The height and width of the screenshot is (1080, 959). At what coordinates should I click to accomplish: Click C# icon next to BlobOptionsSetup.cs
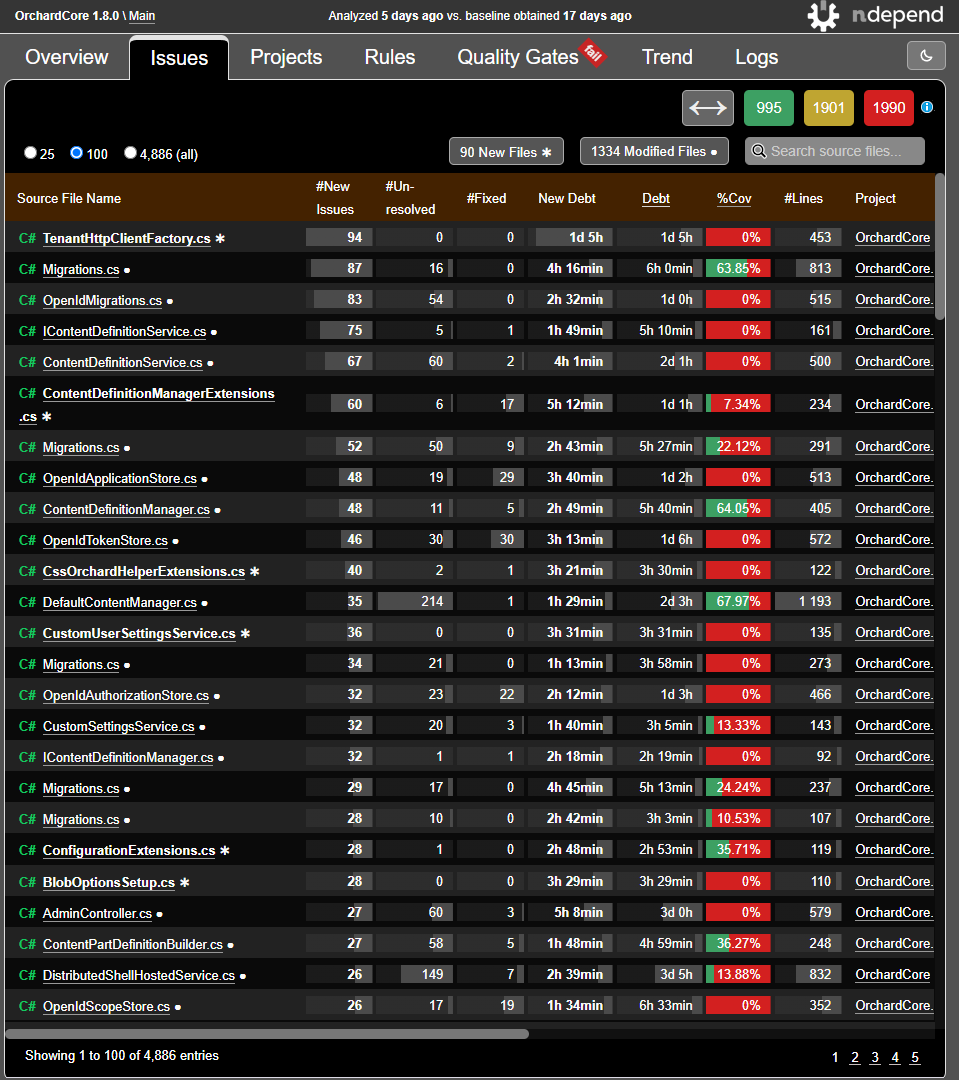(27, 882)
